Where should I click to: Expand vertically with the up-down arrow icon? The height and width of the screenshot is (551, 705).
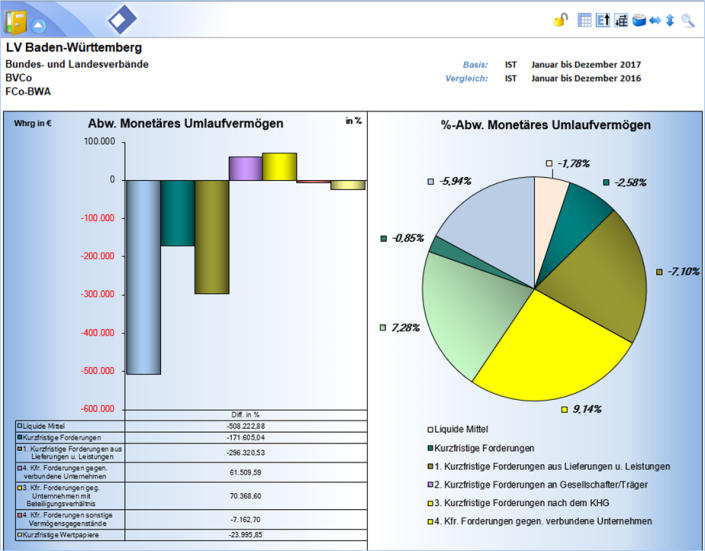click(x=669, y=20)
